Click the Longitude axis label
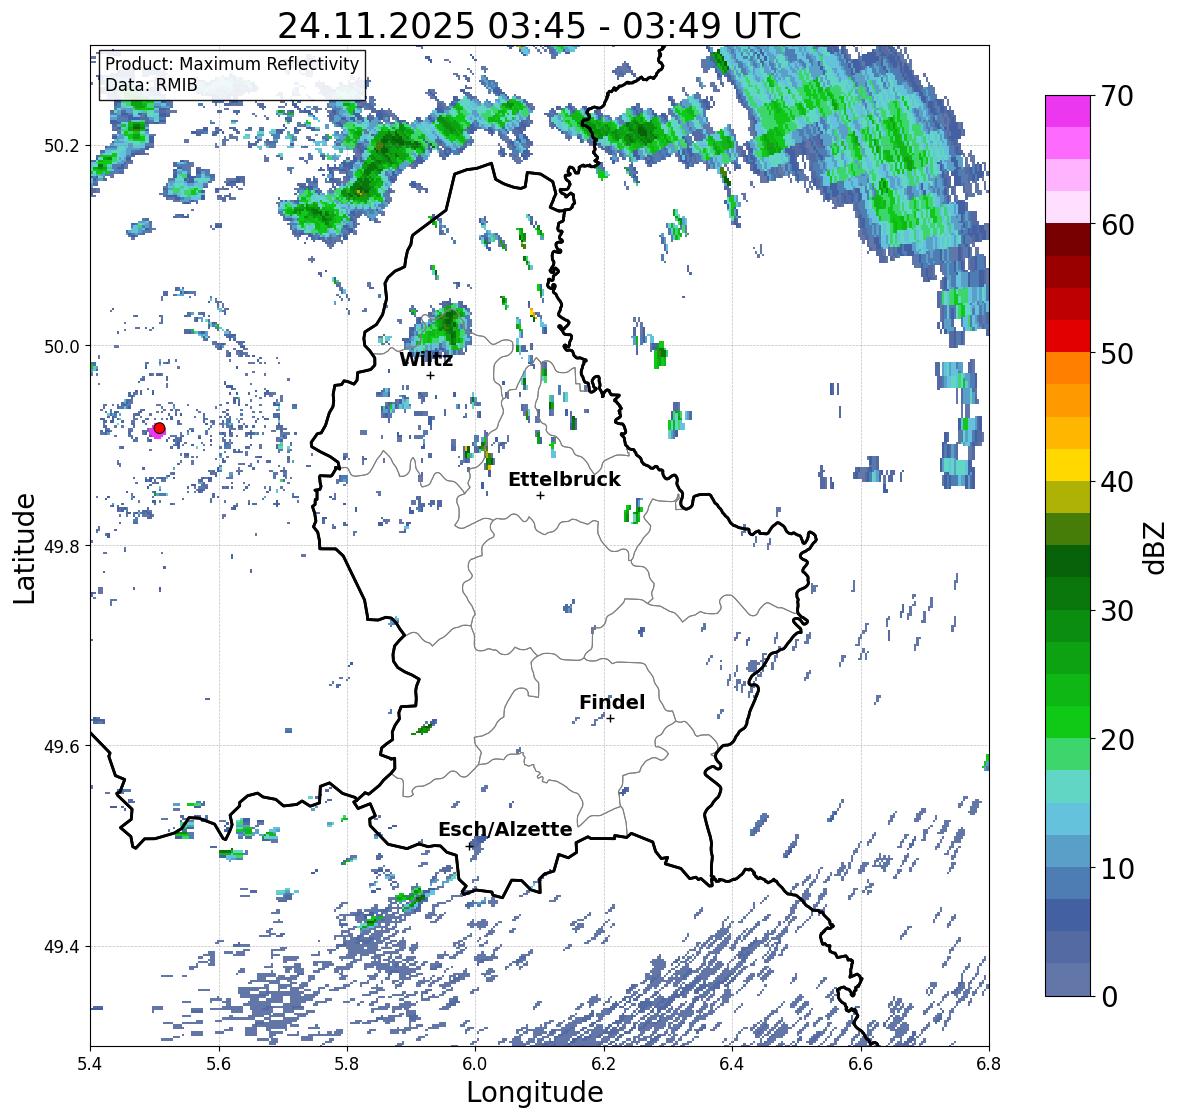The image size is (1179, 1117). coord(535,1092)
